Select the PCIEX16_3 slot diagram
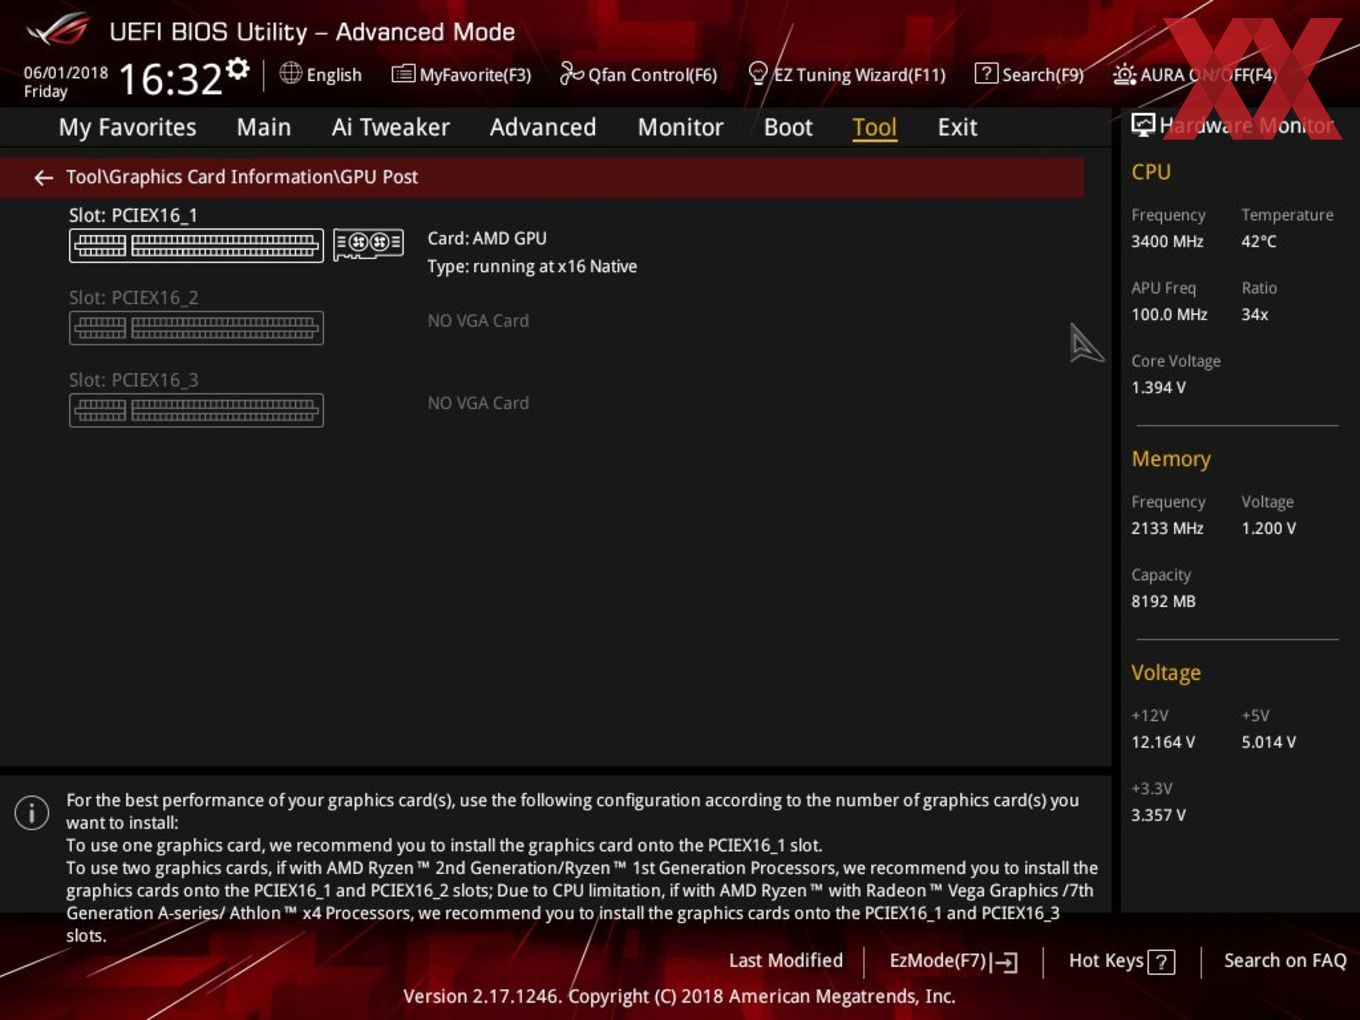 [x=196, y=409]
